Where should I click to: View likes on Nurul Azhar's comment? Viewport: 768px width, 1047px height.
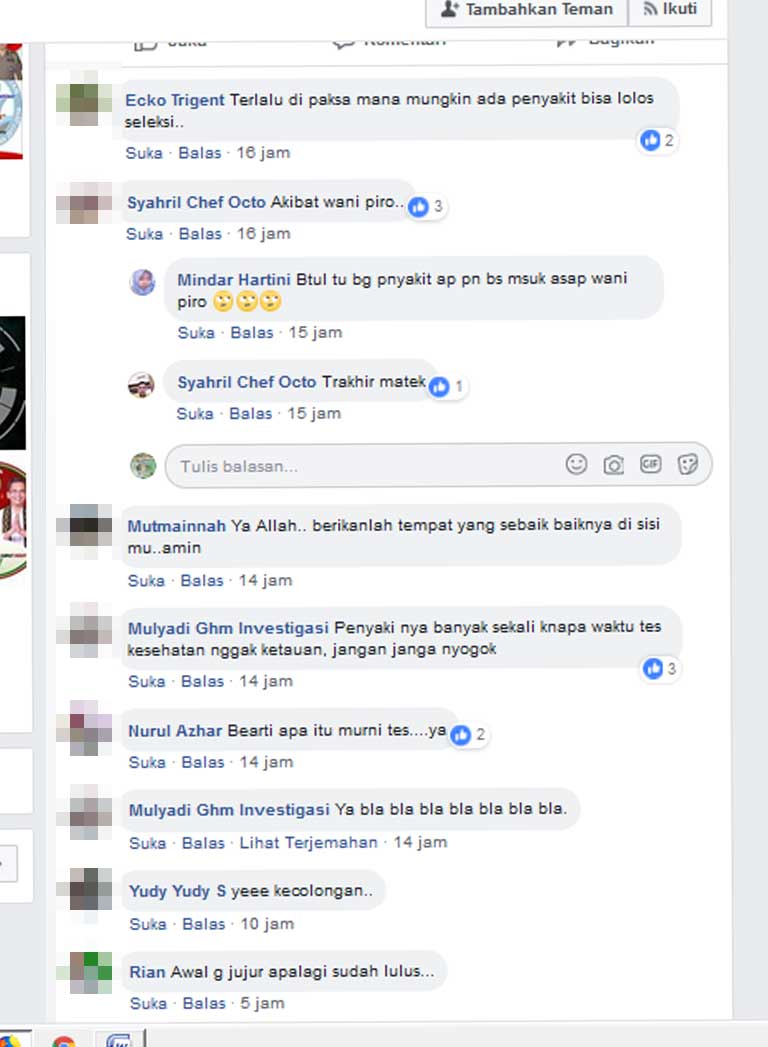[x=469, y=735]
